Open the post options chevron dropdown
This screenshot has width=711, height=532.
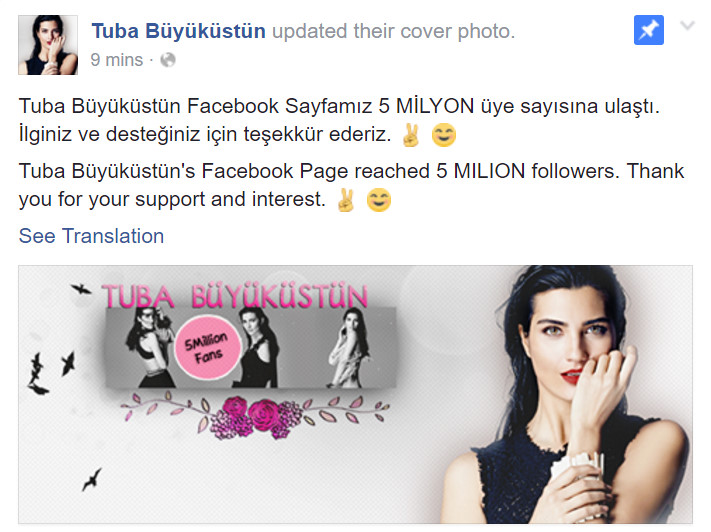coord(687,26)
